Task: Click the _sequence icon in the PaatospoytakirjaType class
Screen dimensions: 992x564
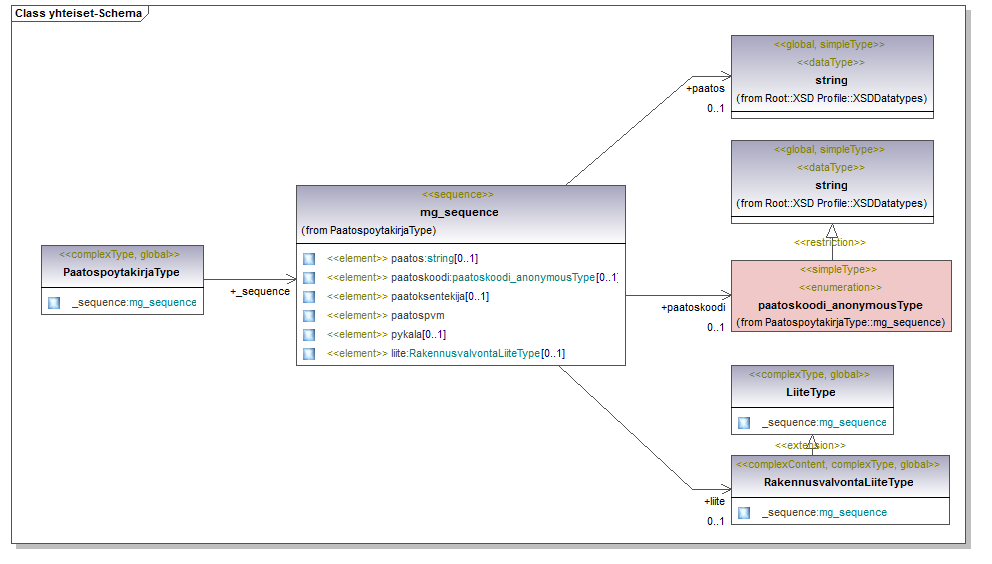Action: [x=54, y=302]
